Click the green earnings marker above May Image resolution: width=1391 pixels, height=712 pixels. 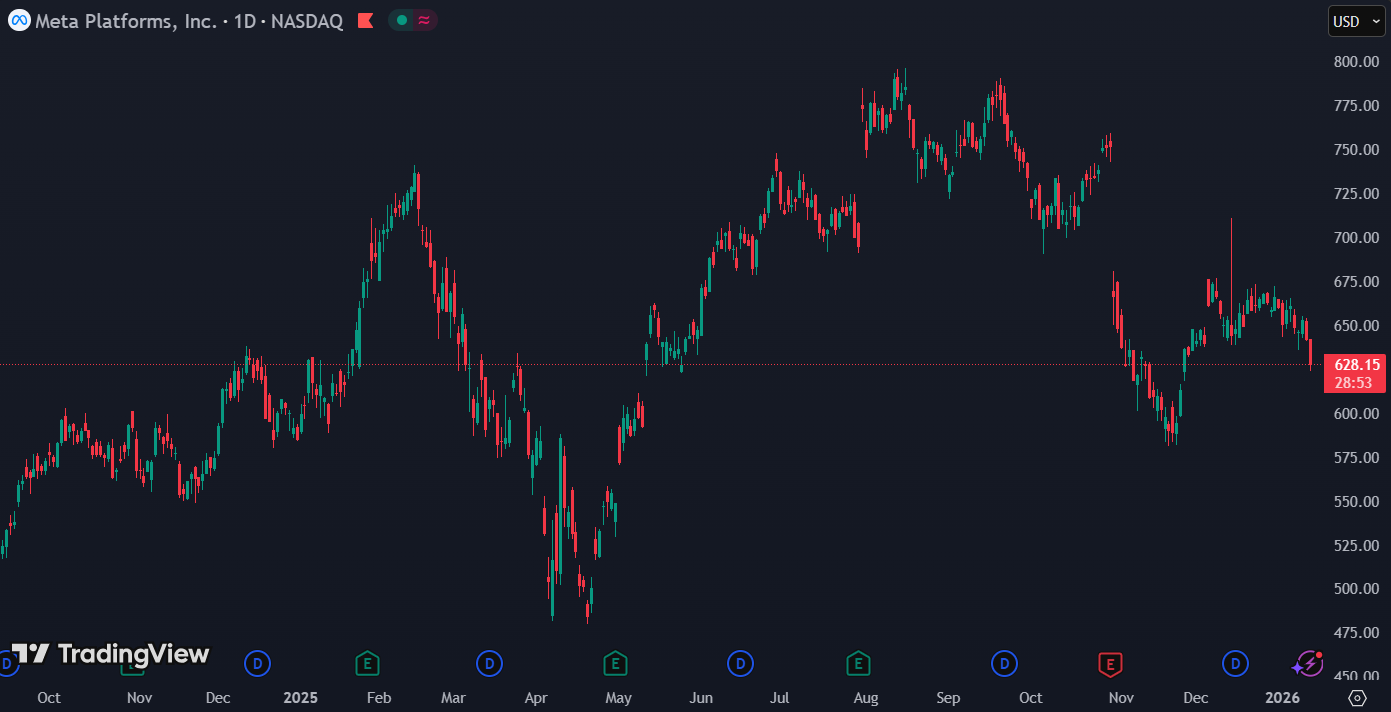coord(615,663)
